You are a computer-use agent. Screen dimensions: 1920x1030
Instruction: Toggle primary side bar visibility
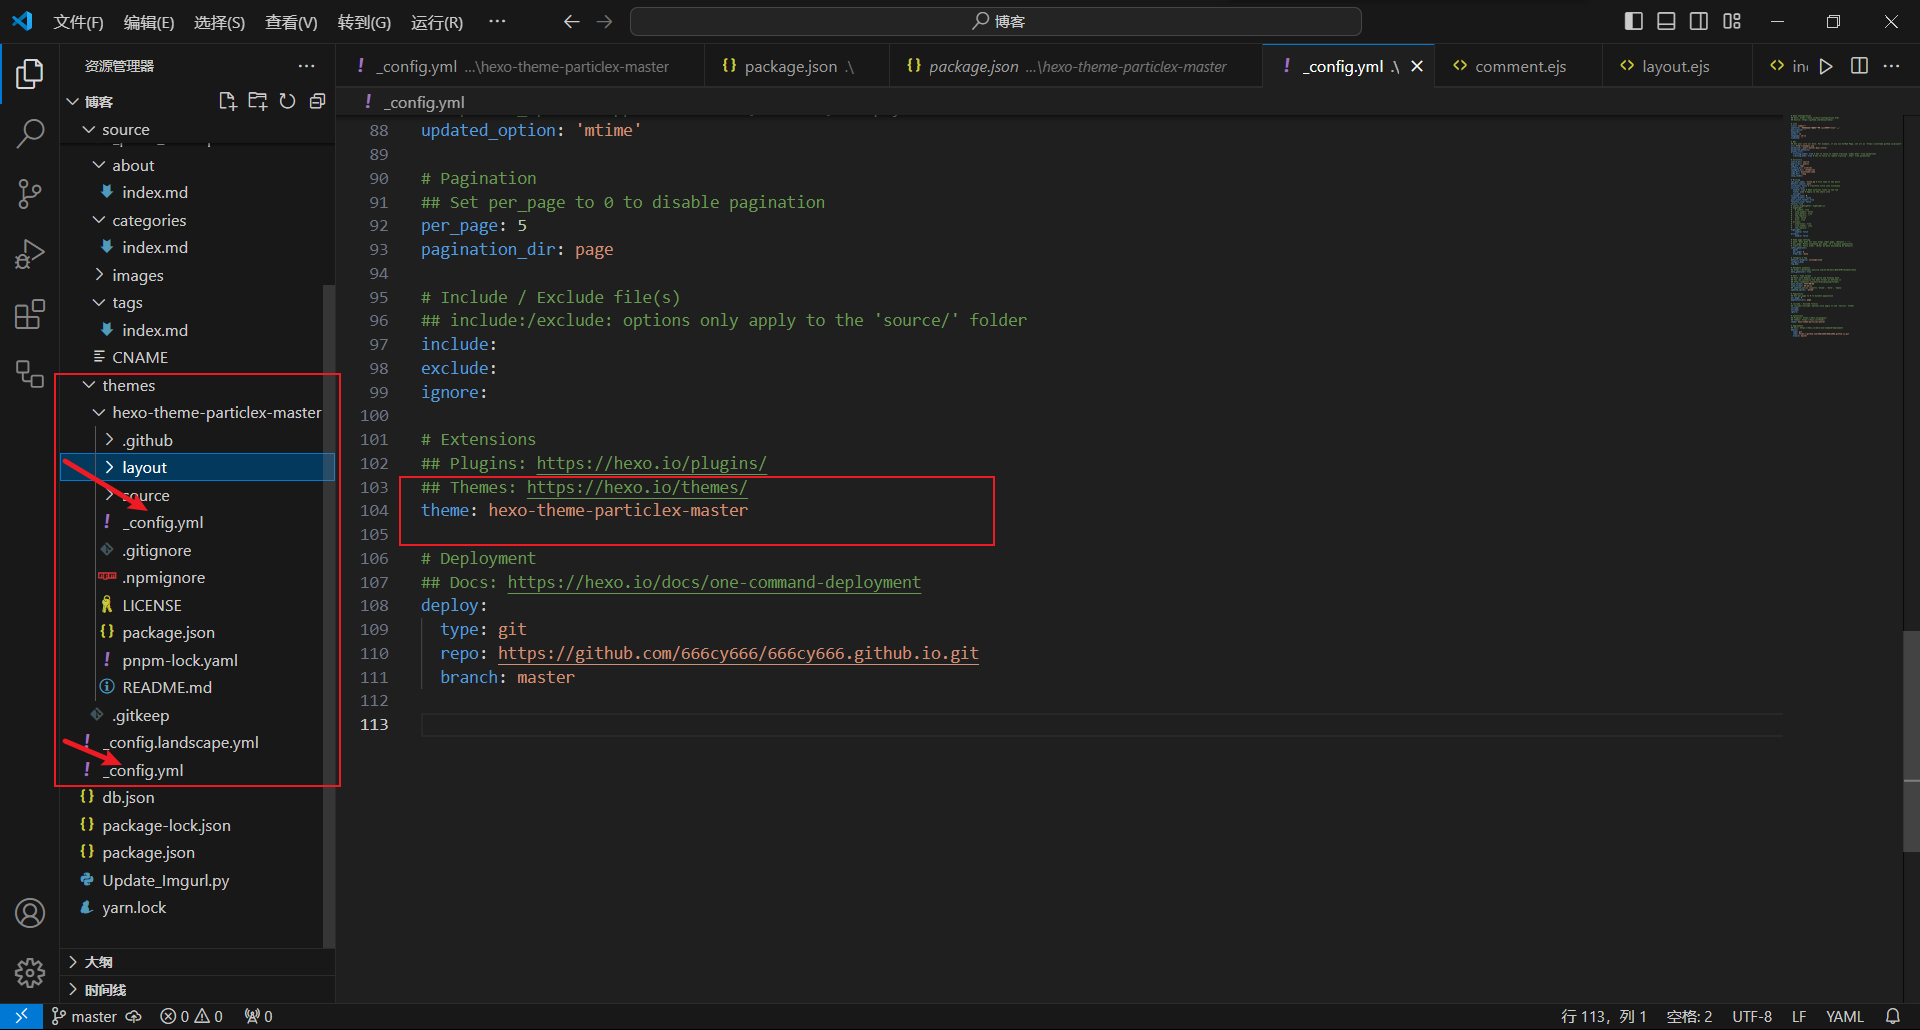pyautogui.click(x=1634, y=21)
